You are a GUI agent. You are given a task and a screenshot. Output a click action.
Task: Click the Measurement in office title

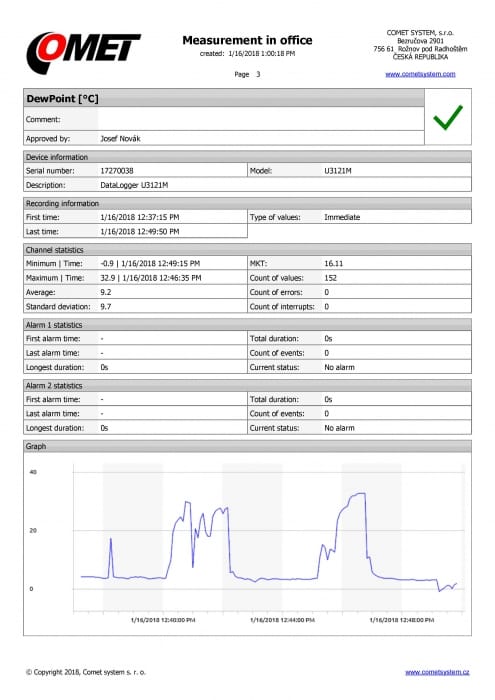[247, 40]
